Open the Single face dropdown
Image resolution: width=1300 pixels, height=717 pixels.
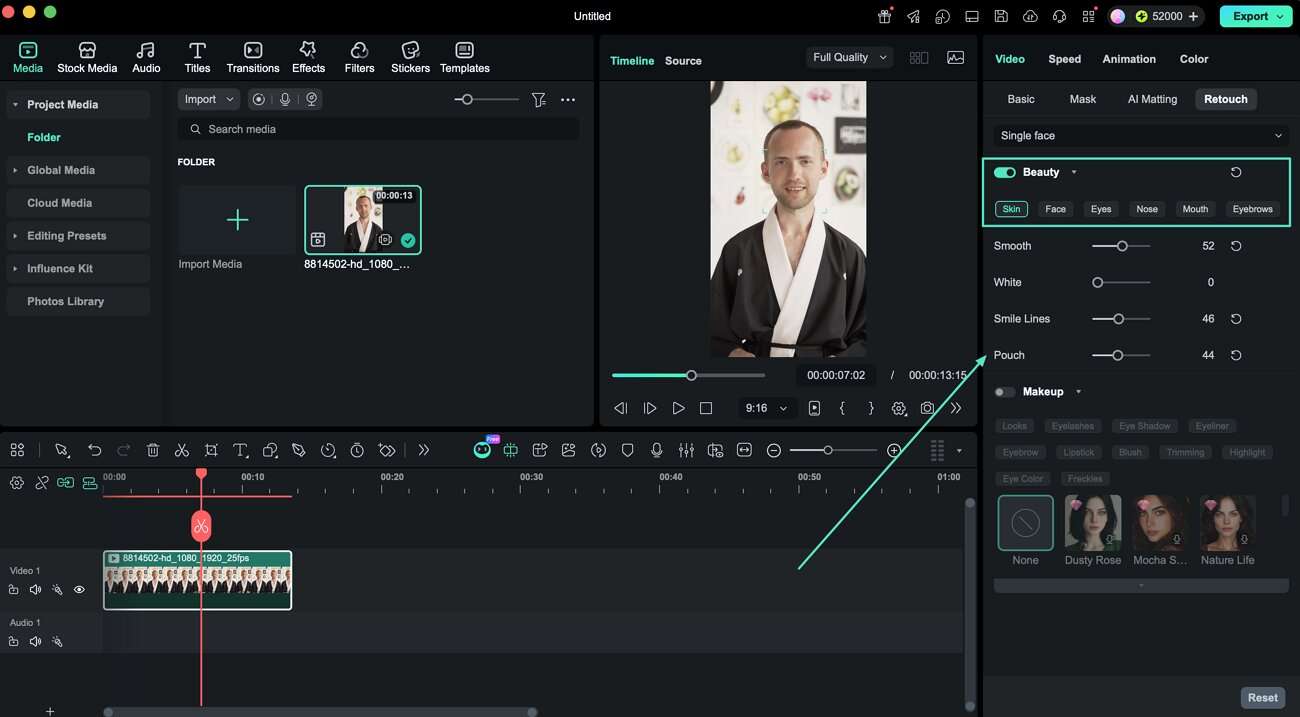[1141, 136]
